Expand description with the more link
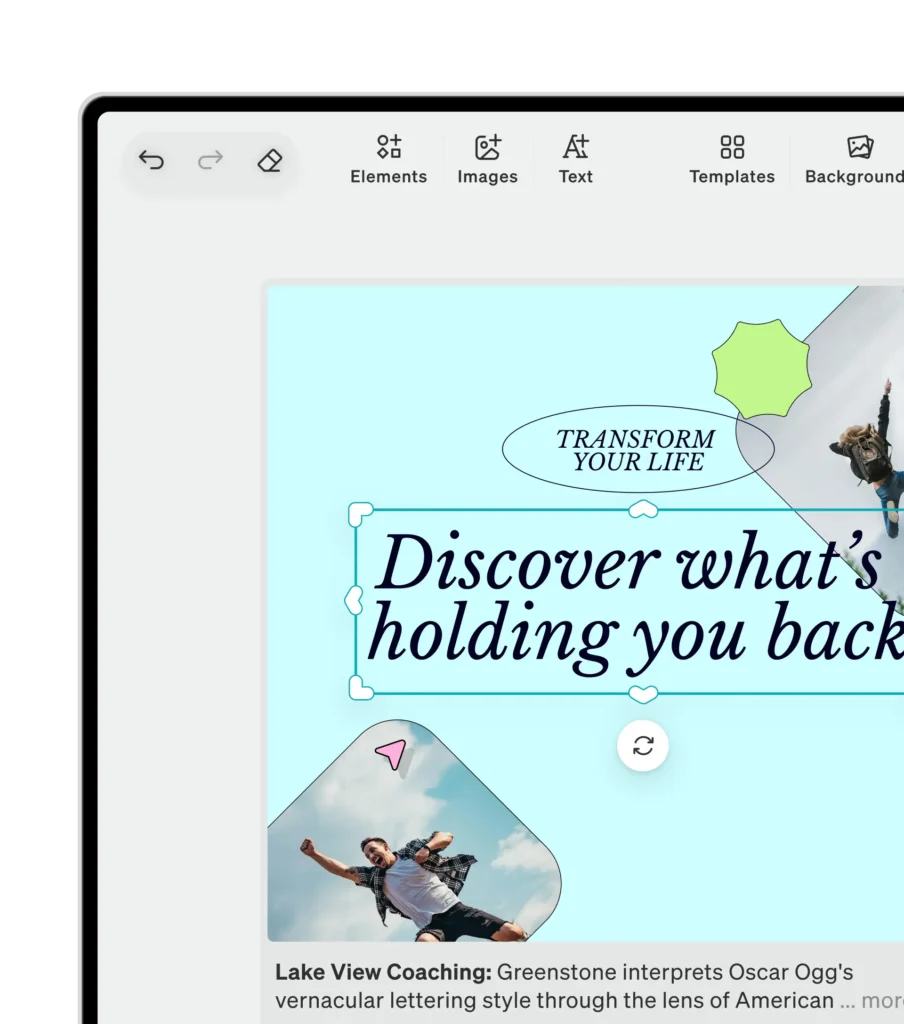This screenshot has width=904, height=1024. point(882,1000)
